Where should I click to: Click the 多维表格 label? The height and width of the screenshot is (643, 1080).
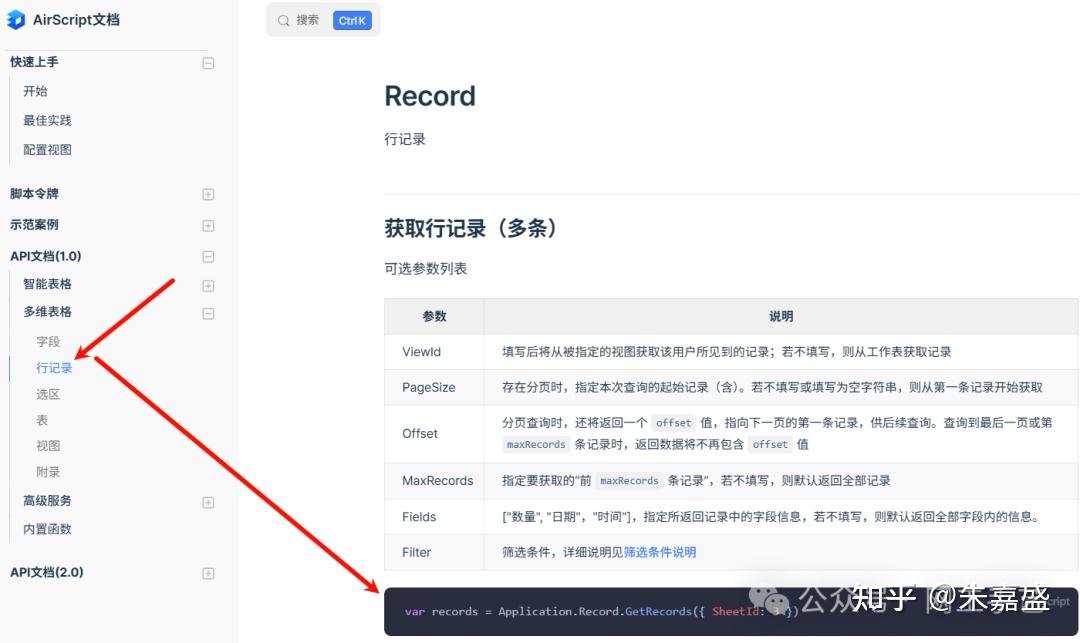point(48,312)
